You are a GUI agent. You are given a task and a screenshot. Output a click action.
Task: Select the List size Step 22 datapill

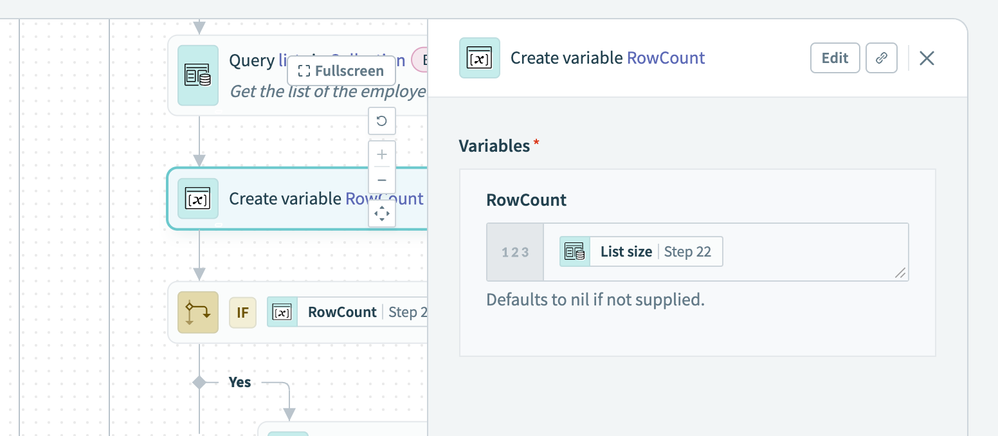[x=640, y=252]
